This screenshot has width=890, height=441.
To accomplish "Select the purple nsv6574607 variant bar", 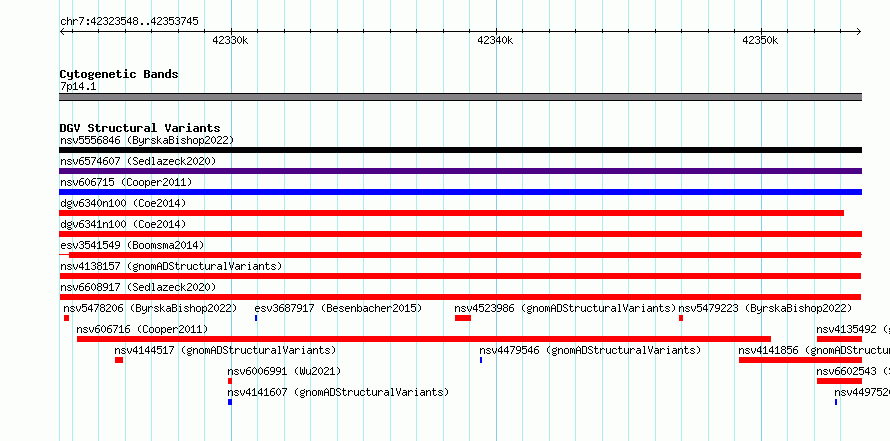I will tap(460, 171).
